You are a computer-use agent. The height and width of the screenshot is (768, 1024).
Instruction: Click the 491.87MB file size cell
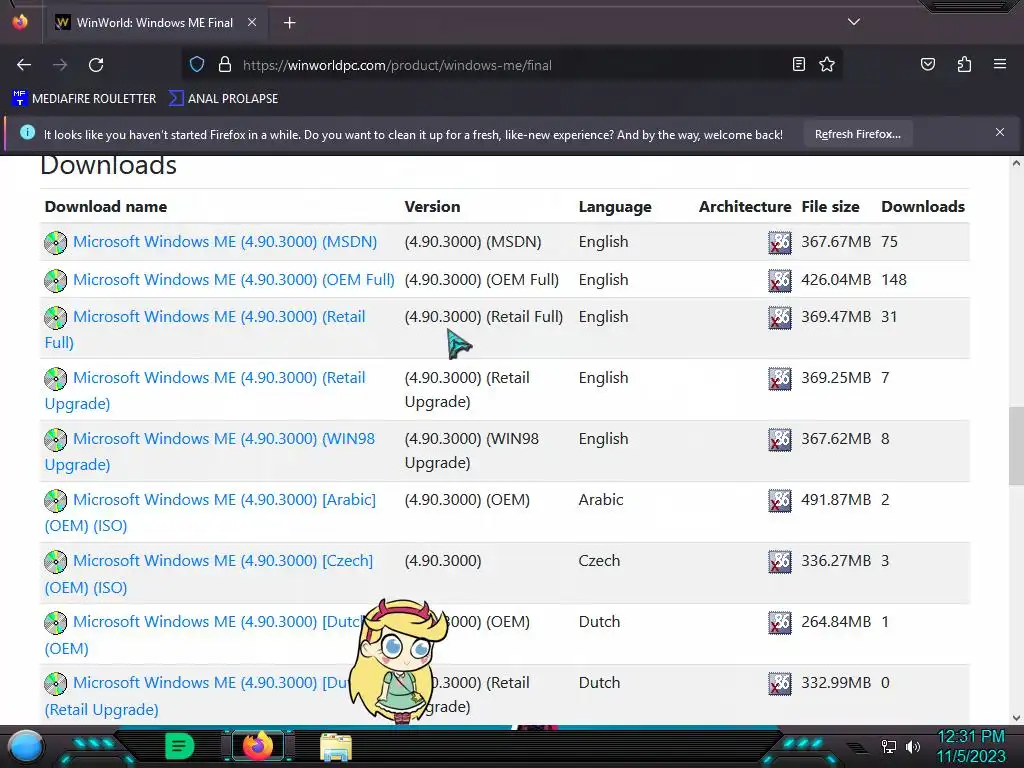(836, 500)
